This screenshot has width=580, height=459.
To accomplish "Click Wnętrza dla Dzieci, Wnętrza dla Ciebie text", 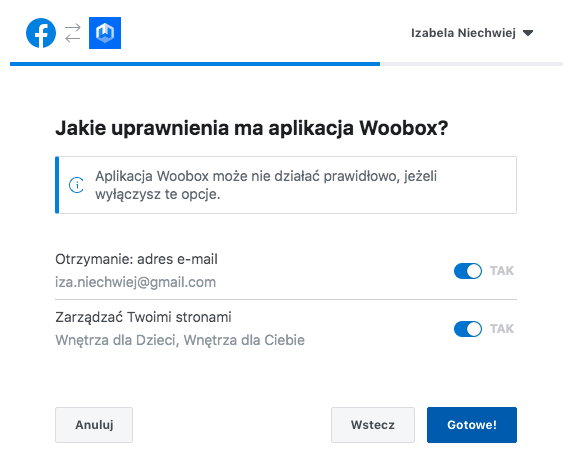I will (180, 340).
